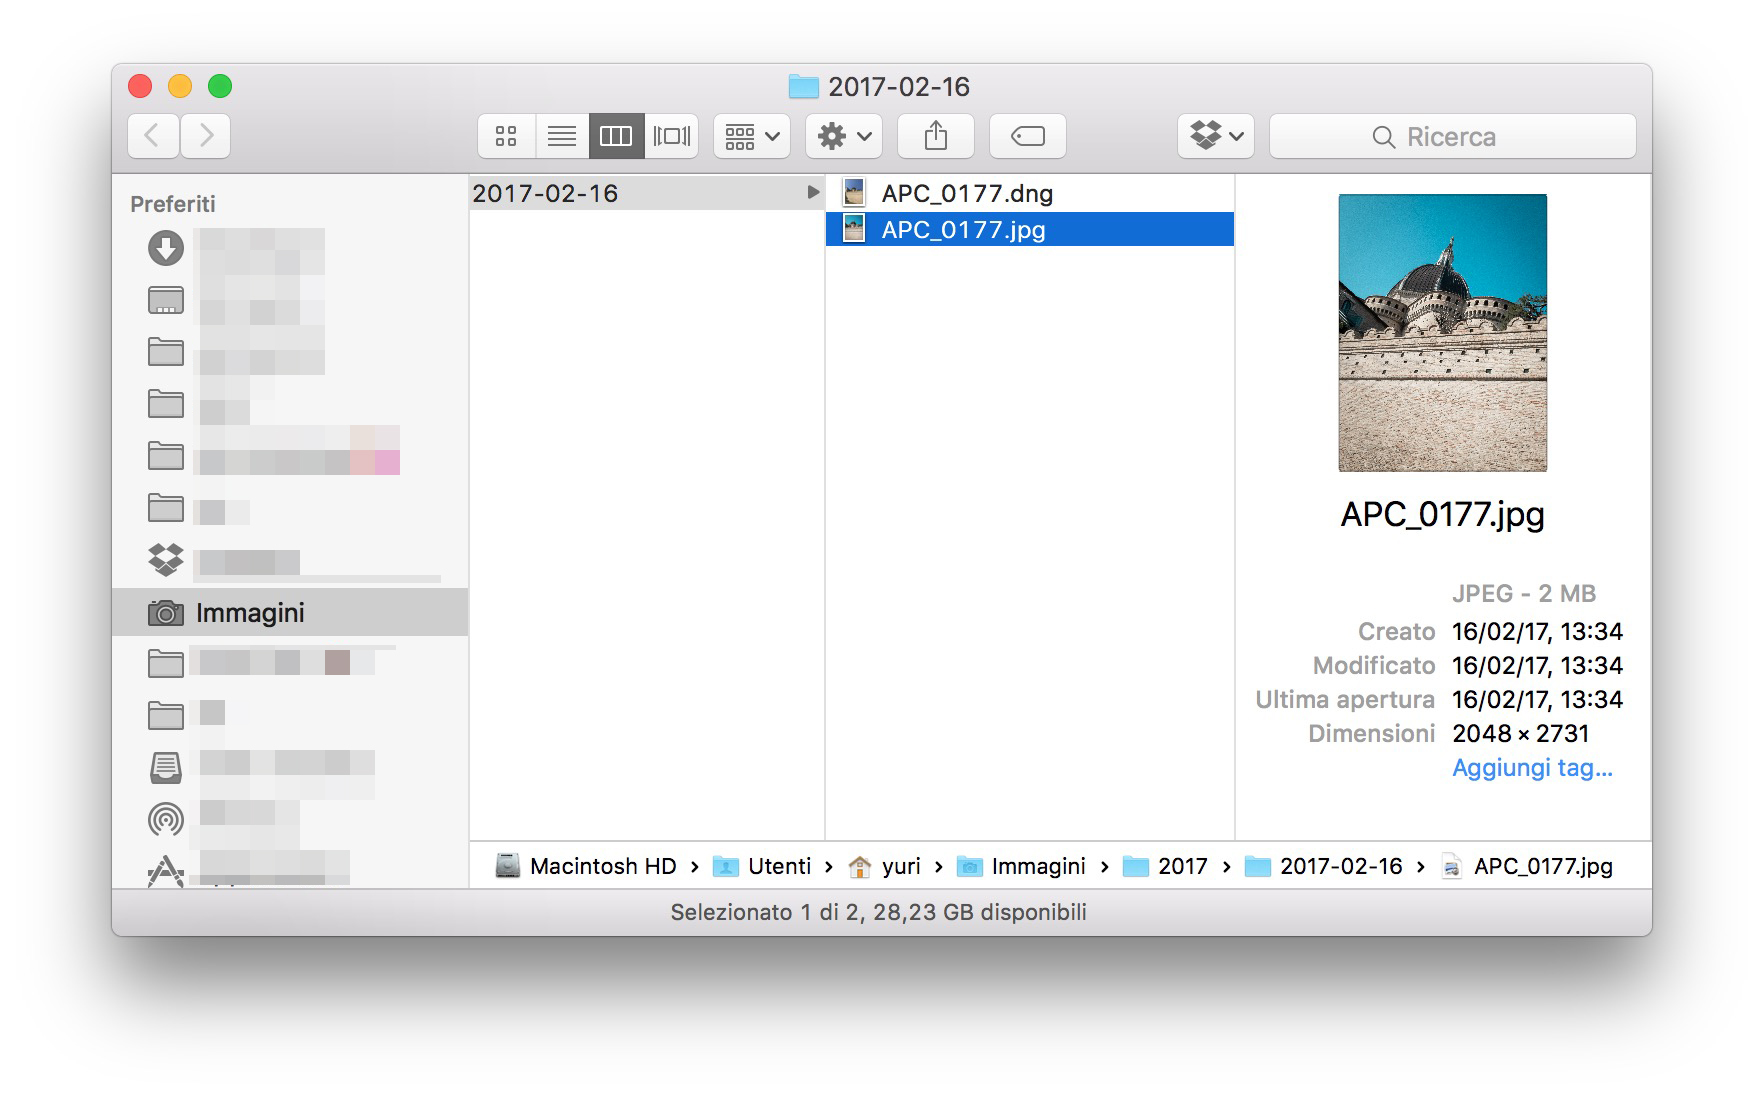Select the APC_0177.dng file
This screenshot has height=1096, width=1764.
point(1030,193)
